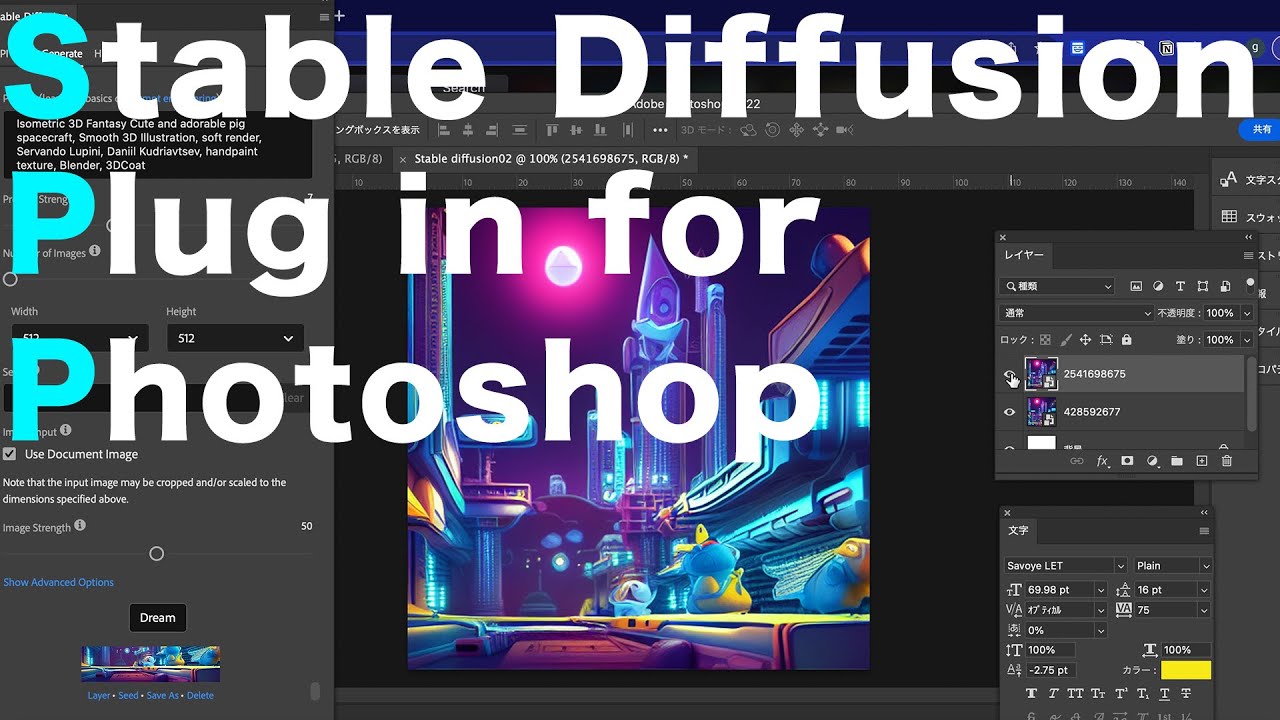Apply faux italic in Character panel
Screen dimensions: 1280x720
[x=1054, y=694]
